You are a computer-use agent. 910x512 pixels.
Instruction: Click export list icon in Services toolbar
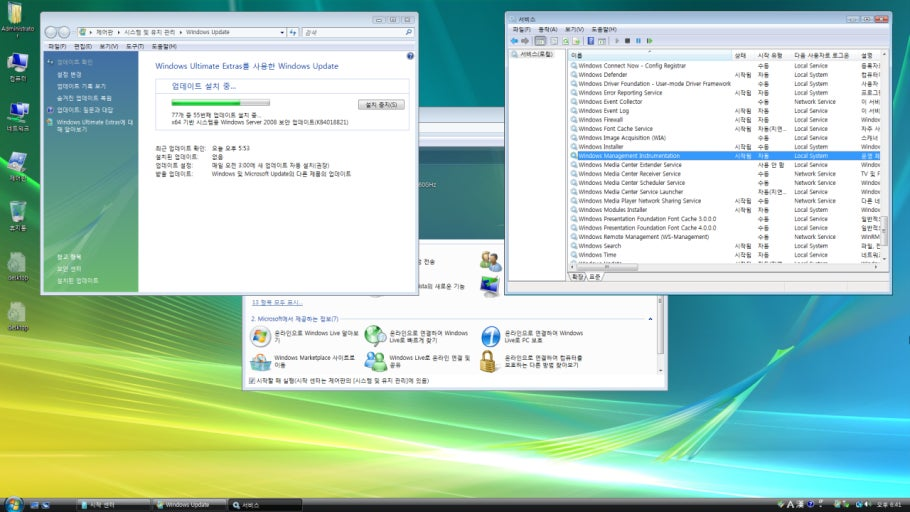point(576,41)
